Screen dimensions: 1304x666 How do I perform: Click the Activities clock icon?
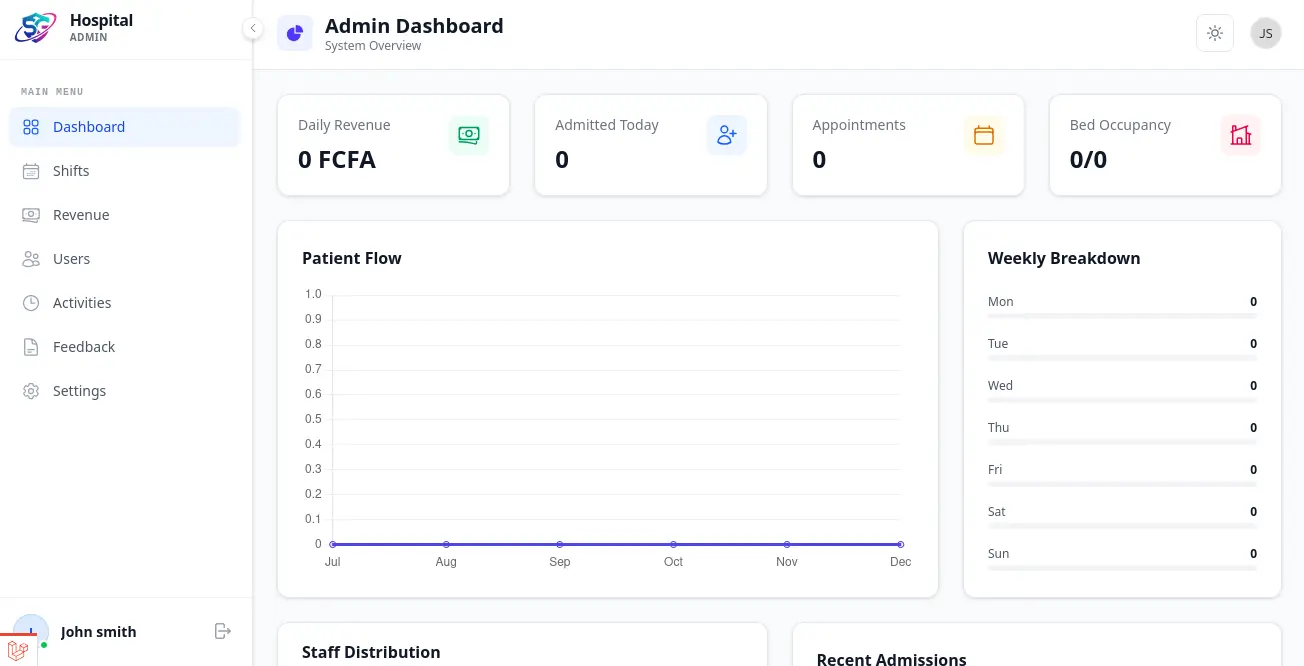point(31,303)
